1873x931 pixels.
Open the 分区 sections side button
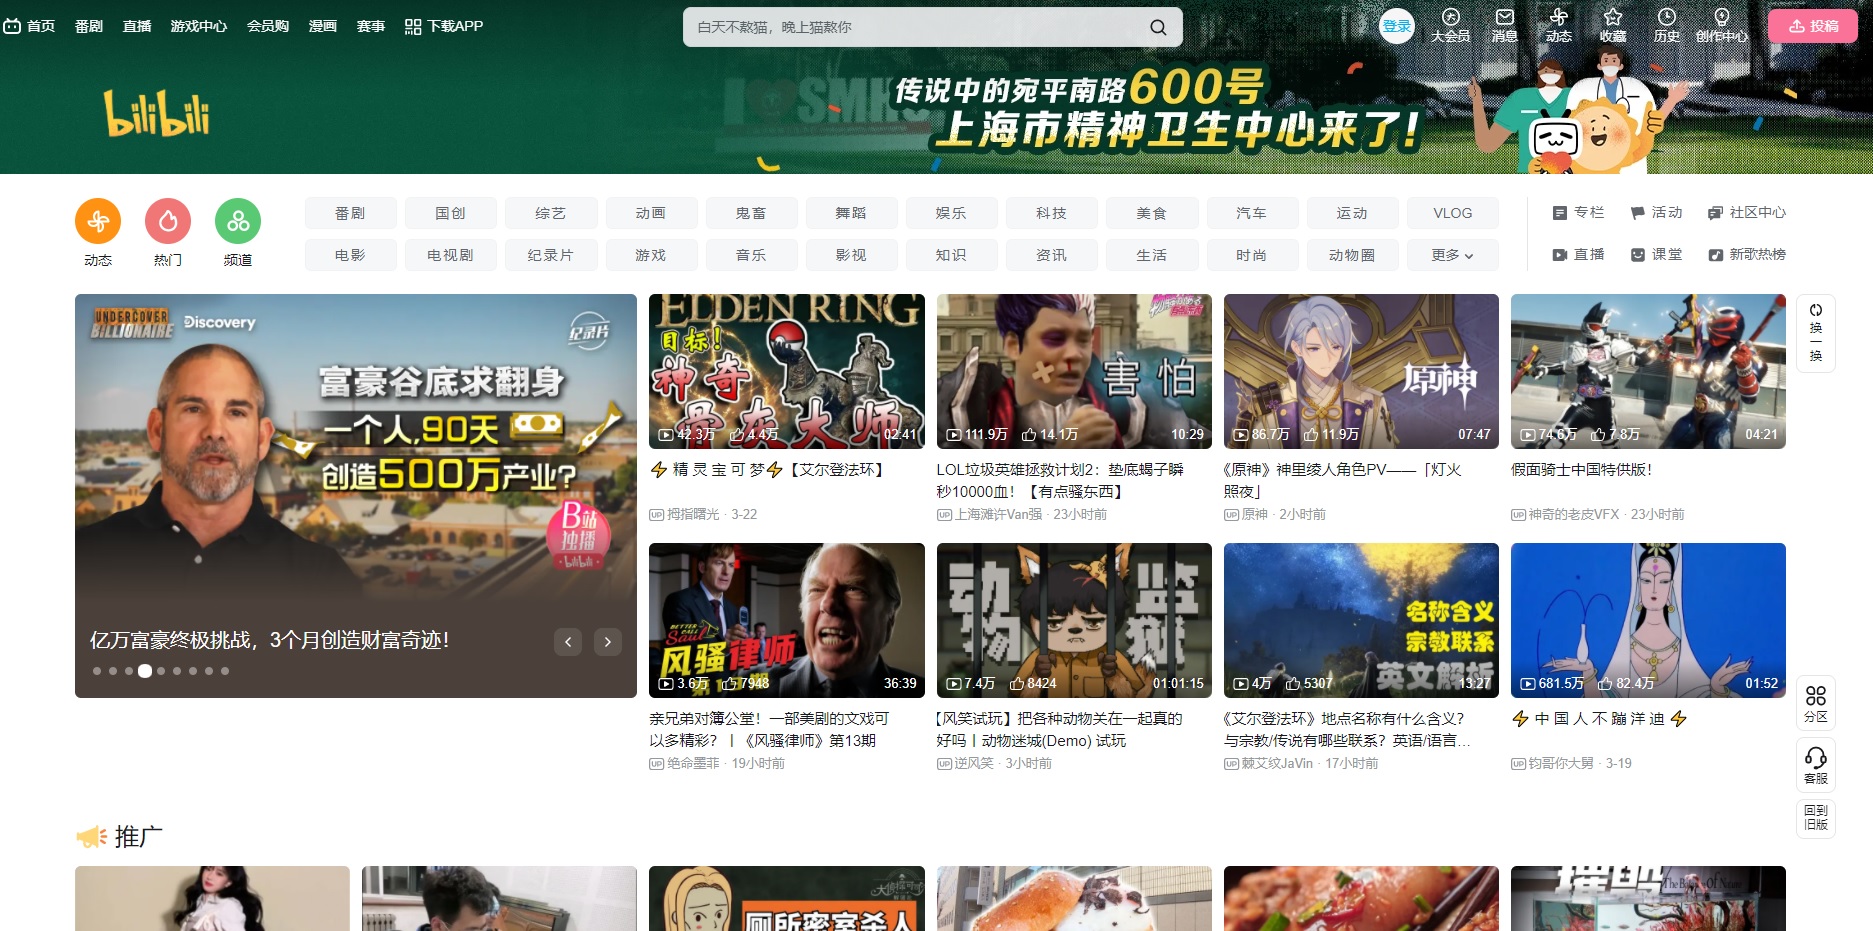(1815, 703)
